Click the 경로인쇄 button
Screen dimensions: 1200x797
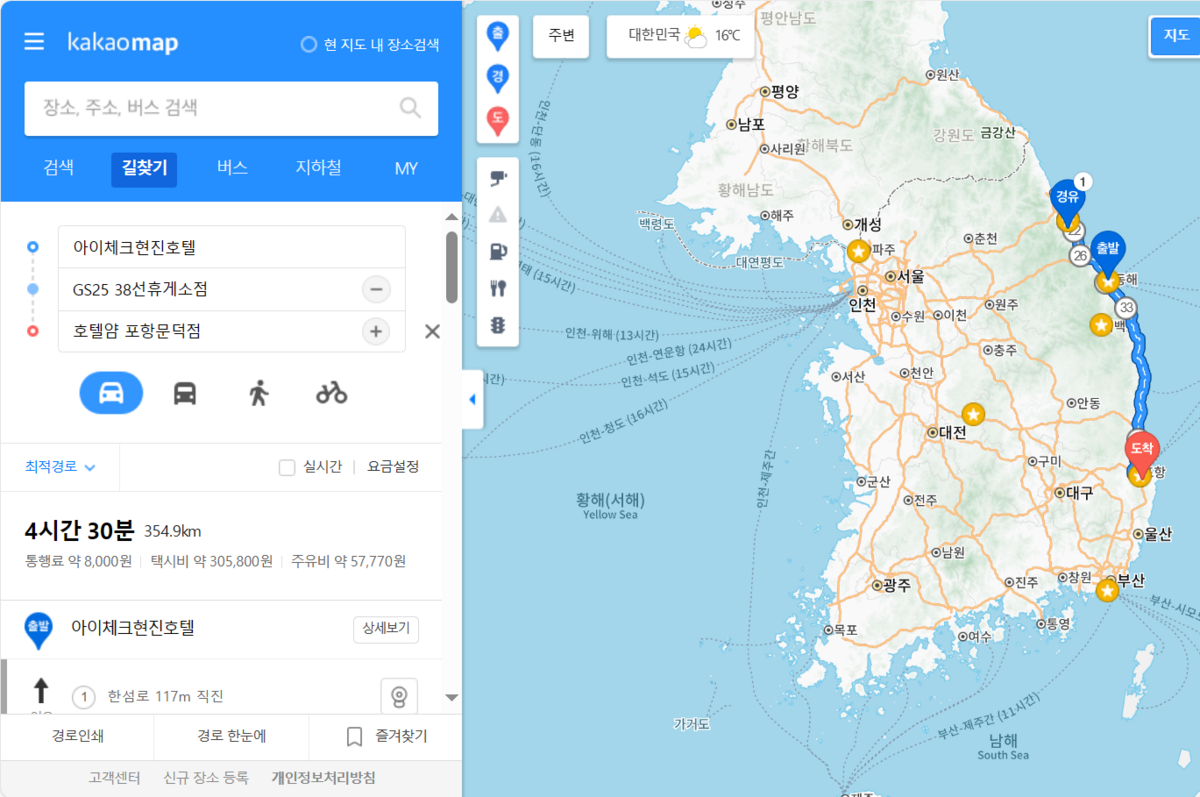click(x=77, y=737)
